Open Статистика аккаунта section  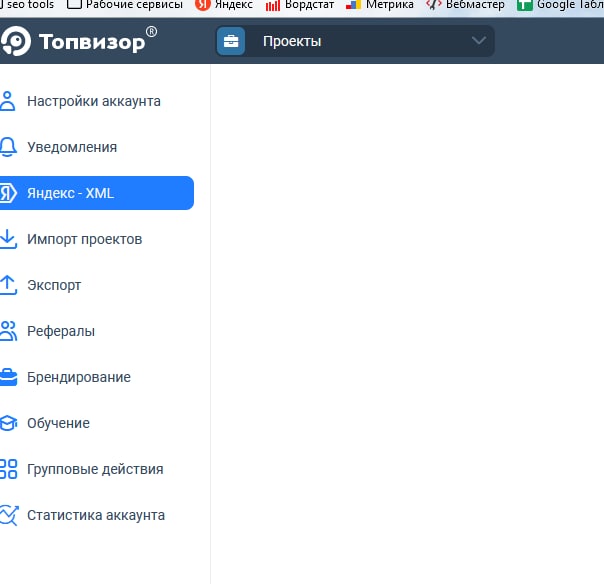pos(97,515)
